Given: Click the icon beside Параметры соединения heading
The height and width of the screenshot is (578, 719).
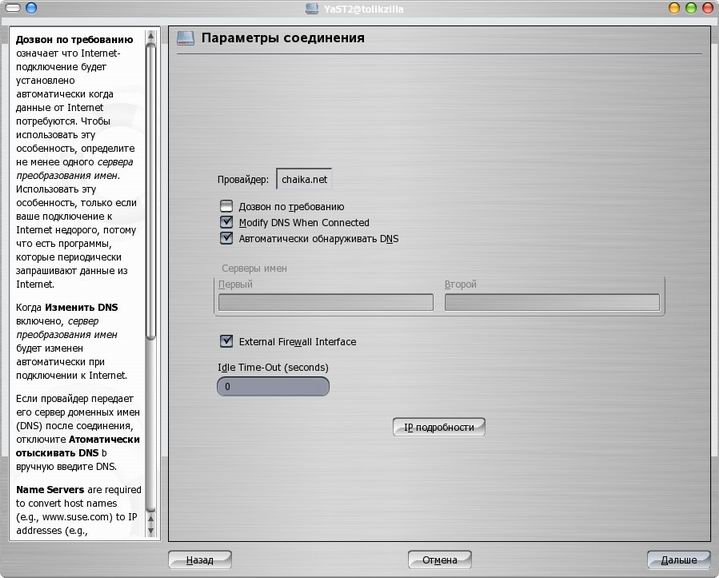Looking at the screenshot, I should pyautogui.click(x=185, y=38).
